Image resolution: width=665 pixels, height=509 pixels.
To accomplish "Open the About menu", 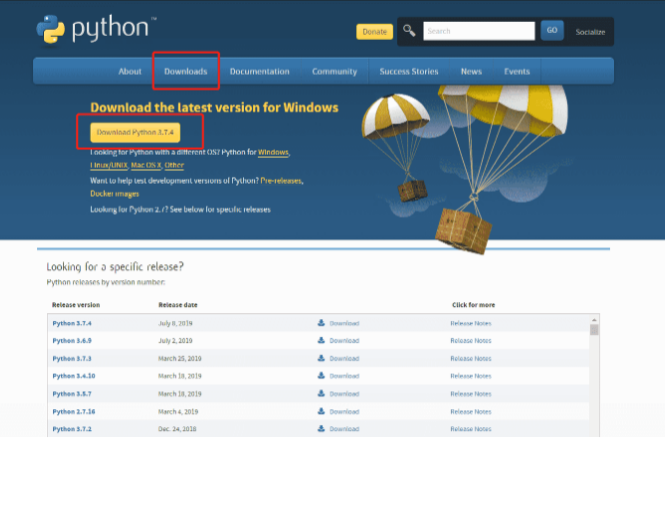I will (x=130, y=71).
